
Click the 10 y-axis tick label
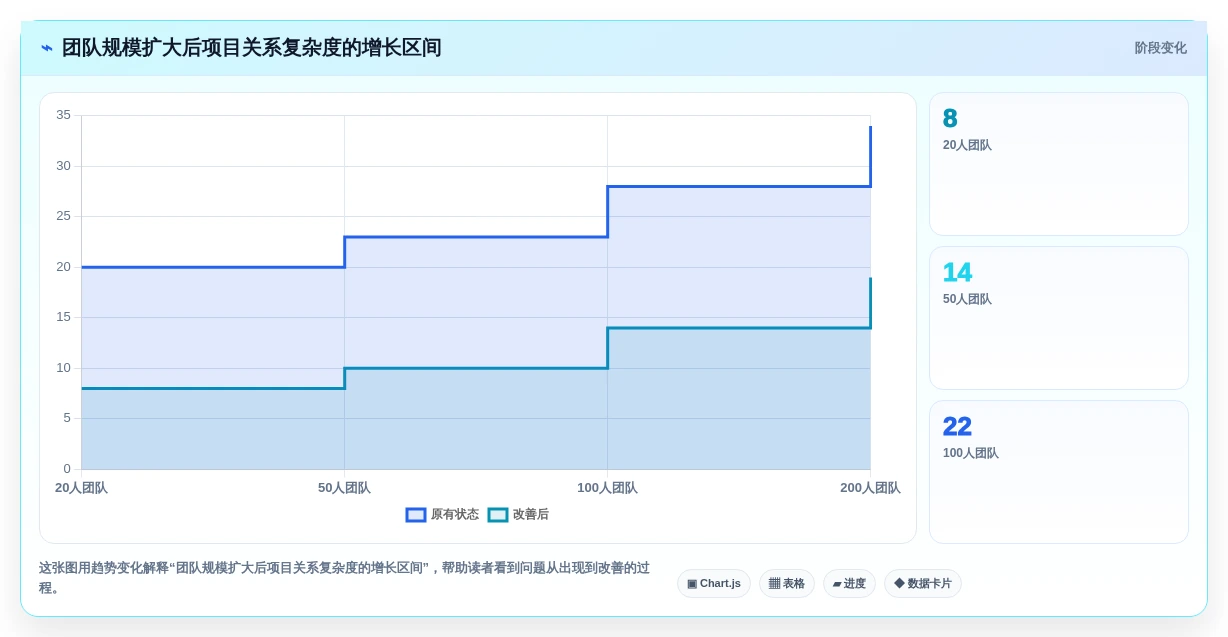tap(63, 368)
